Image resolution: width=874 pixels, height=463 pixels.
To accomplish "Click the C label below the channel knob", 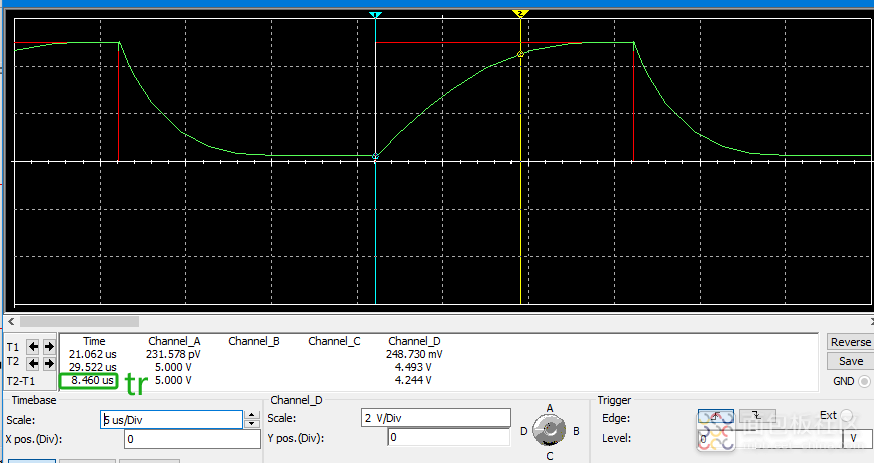I will tap(550, 456).
